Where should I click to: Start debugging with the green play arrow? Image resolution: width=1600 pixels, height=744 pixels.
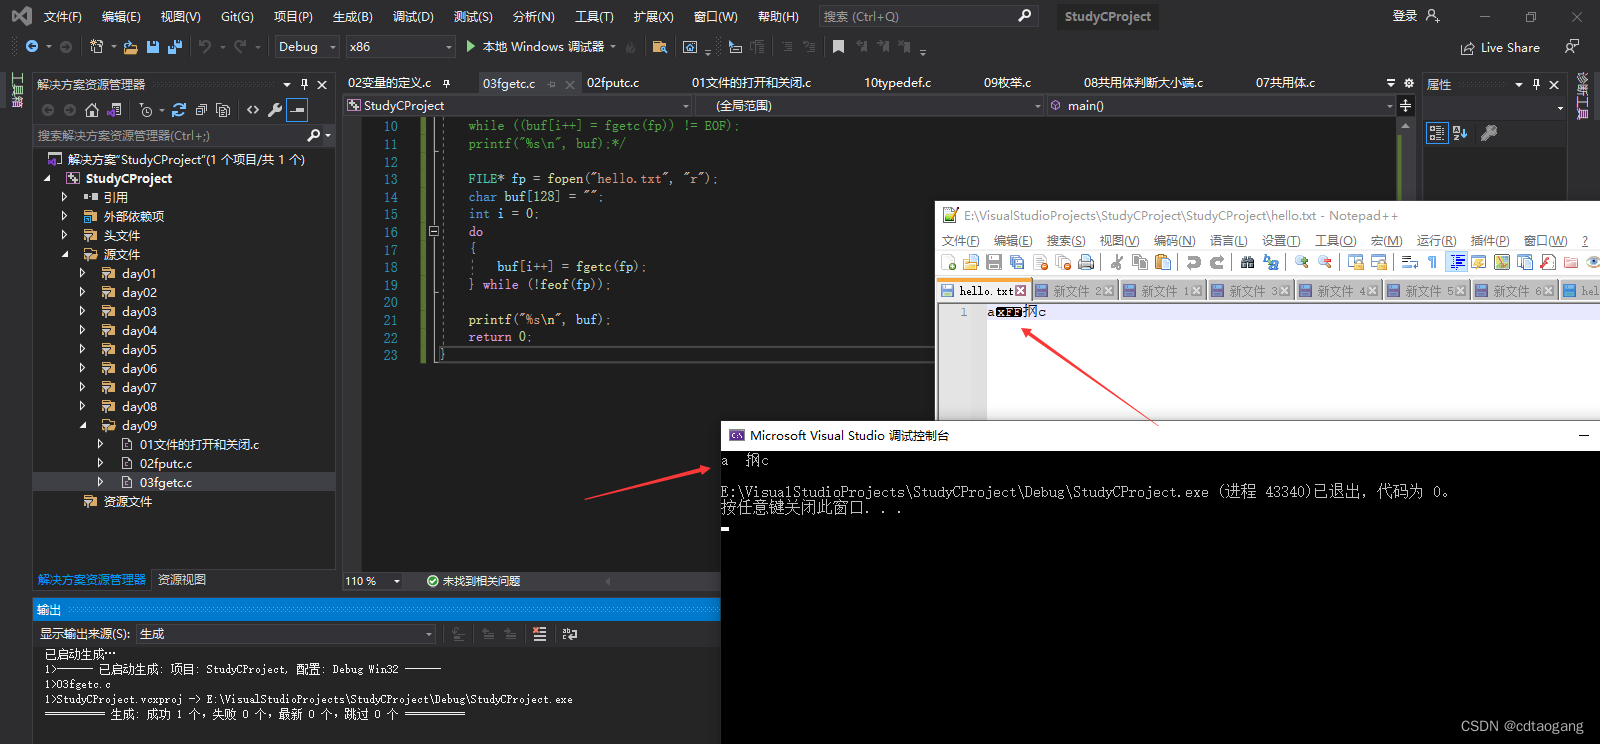[x=471, y=47]
